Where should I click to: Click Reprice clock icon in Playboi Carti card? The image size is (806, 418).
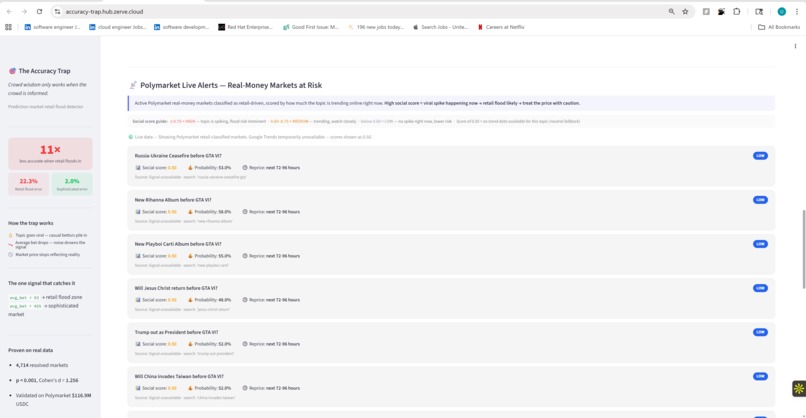point(245,256)
